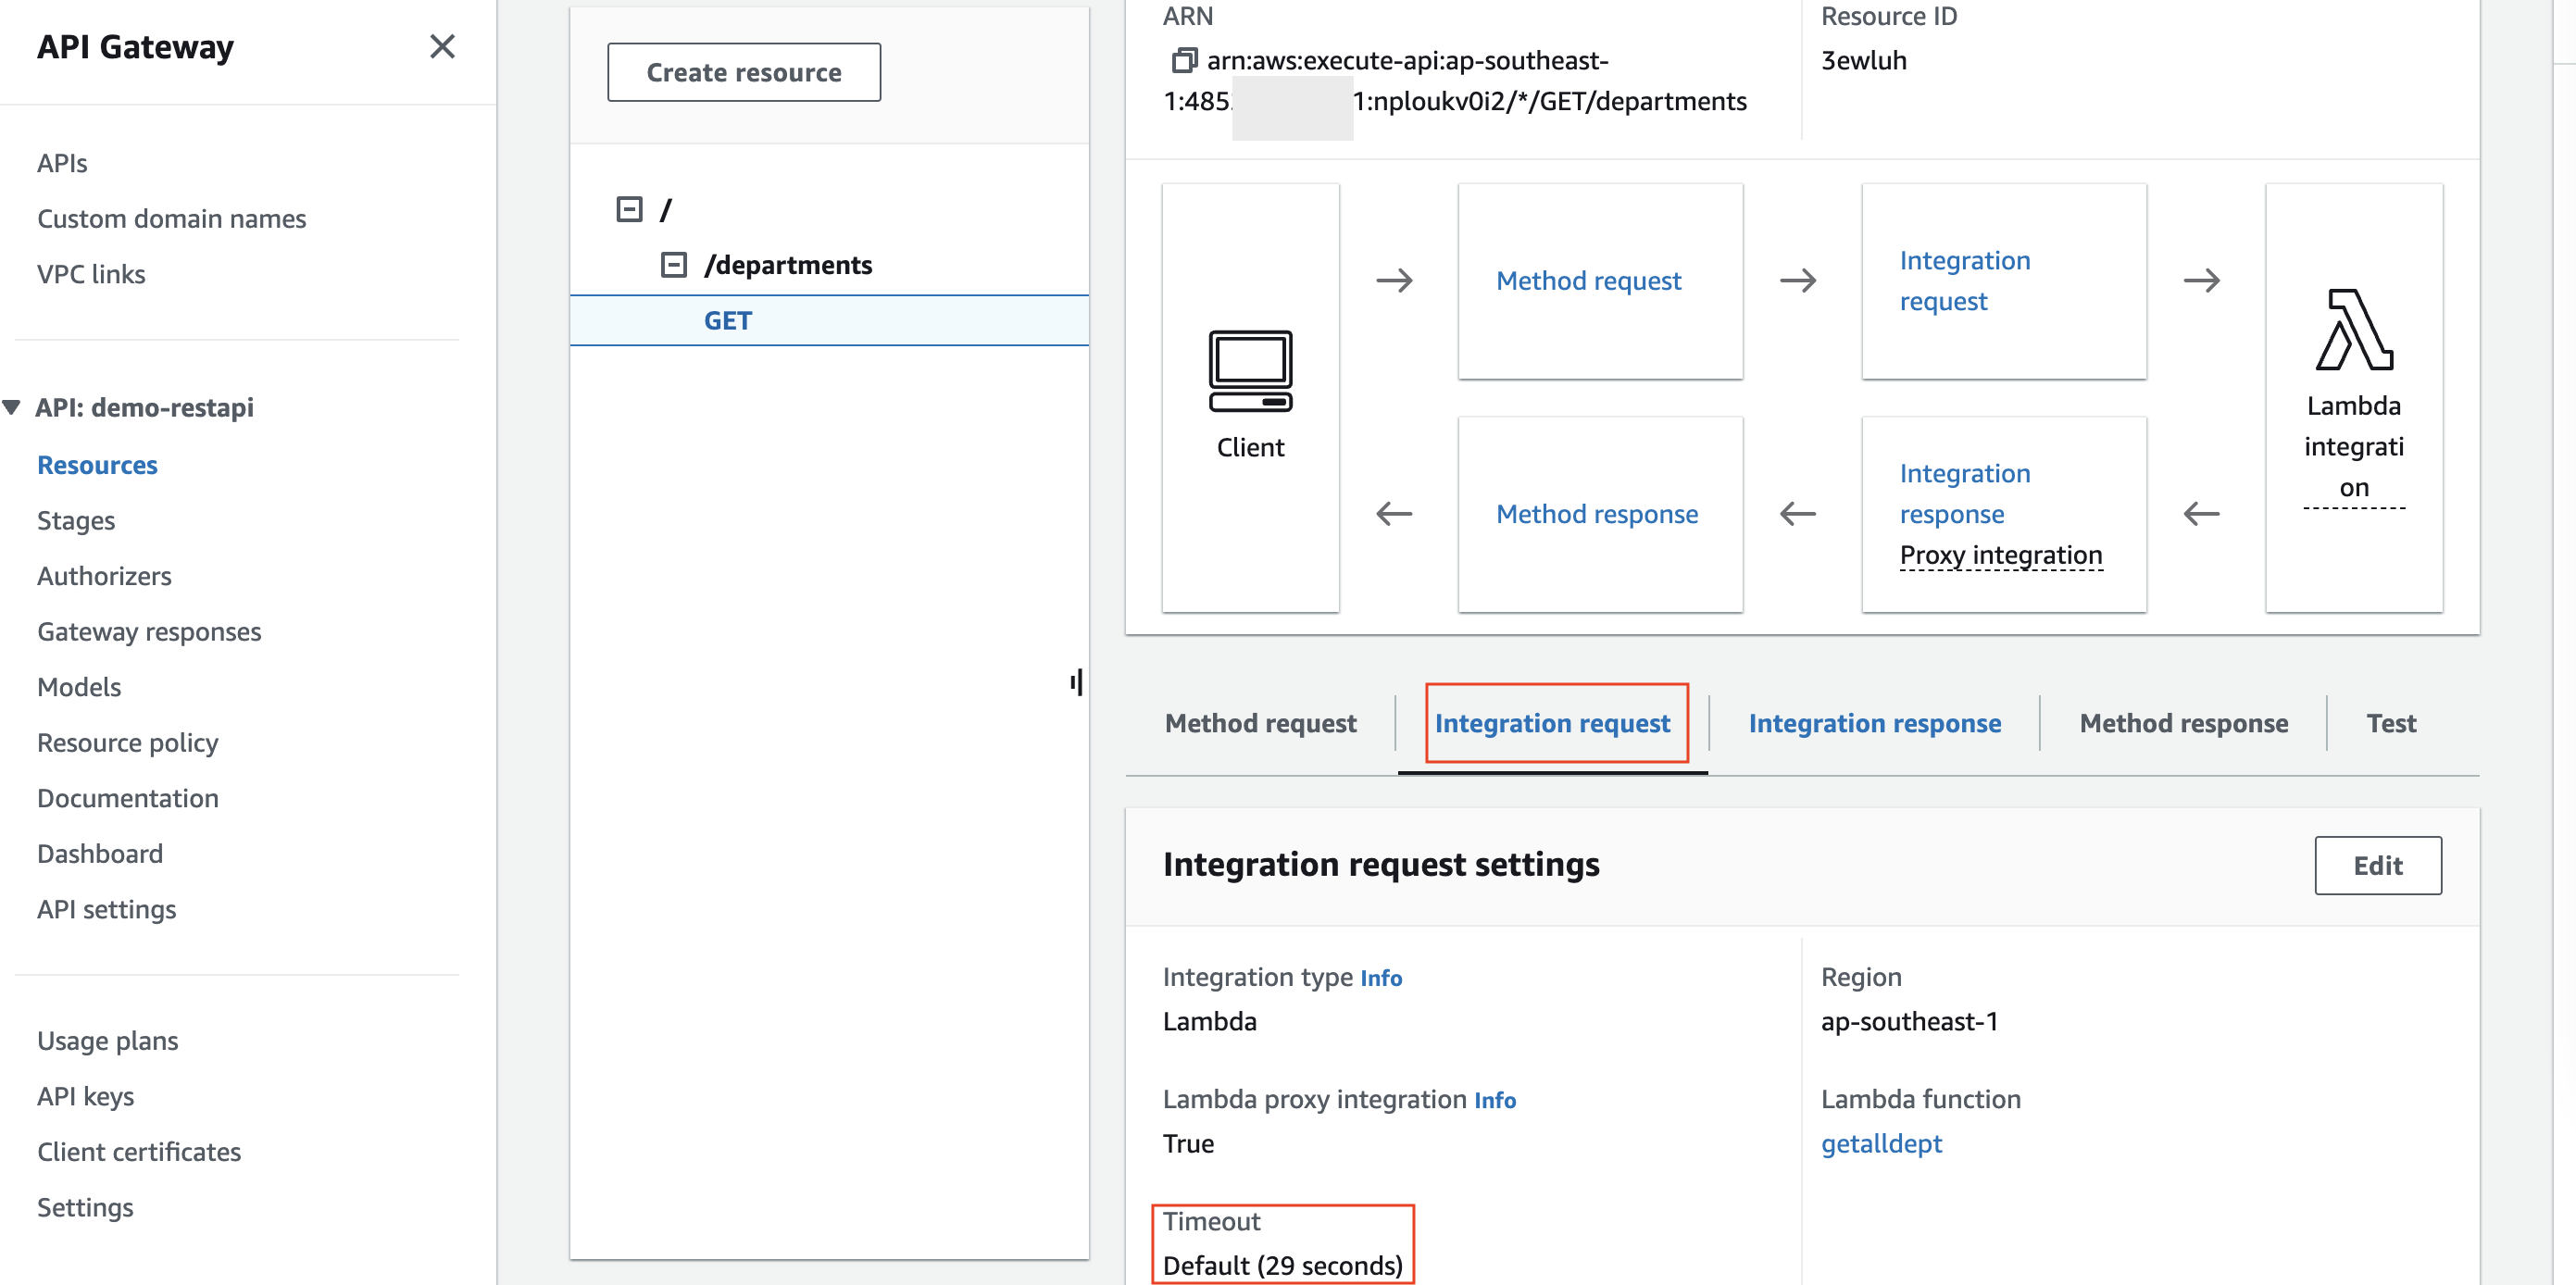2576x1285 pixels.
Task: Show Info for Integration type
Action: pos(1381,978)
